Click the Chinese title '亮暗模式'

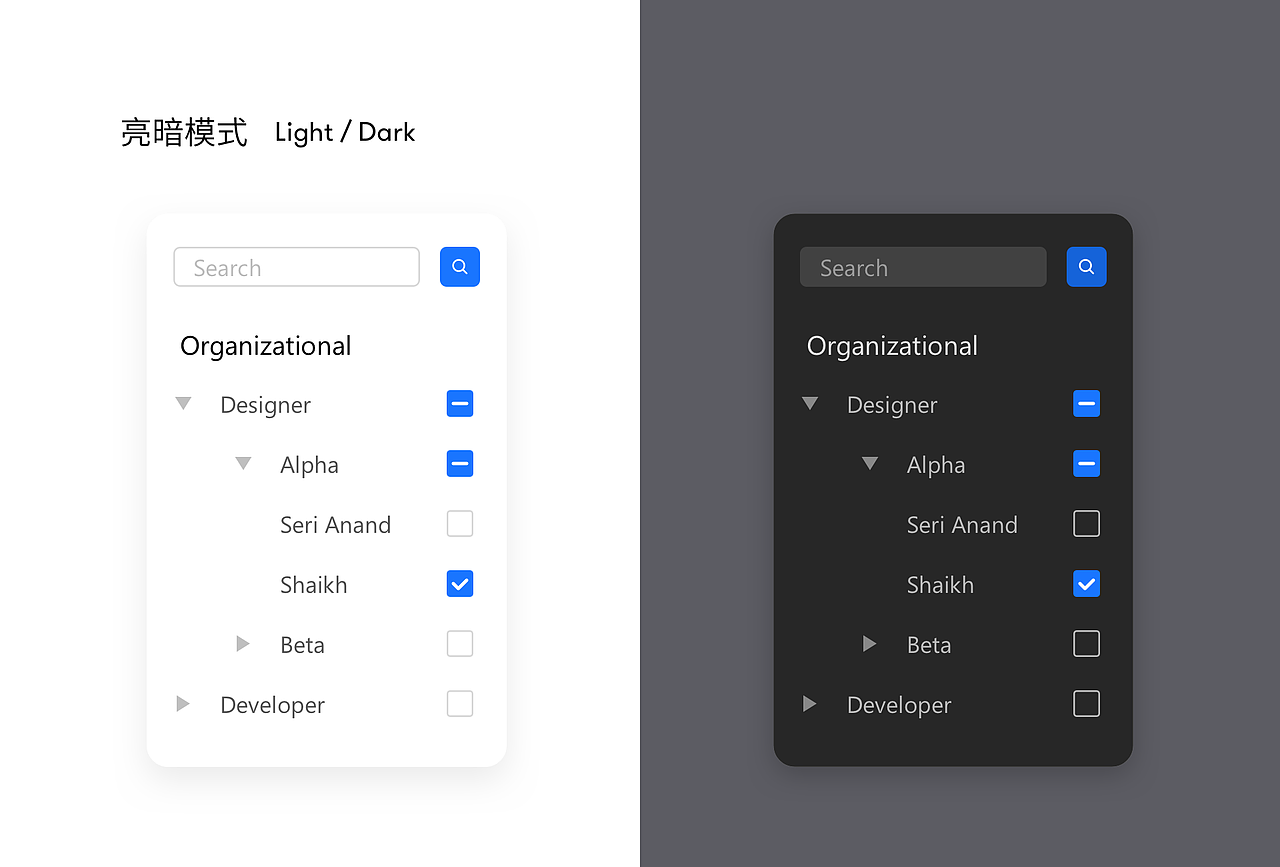184,132
